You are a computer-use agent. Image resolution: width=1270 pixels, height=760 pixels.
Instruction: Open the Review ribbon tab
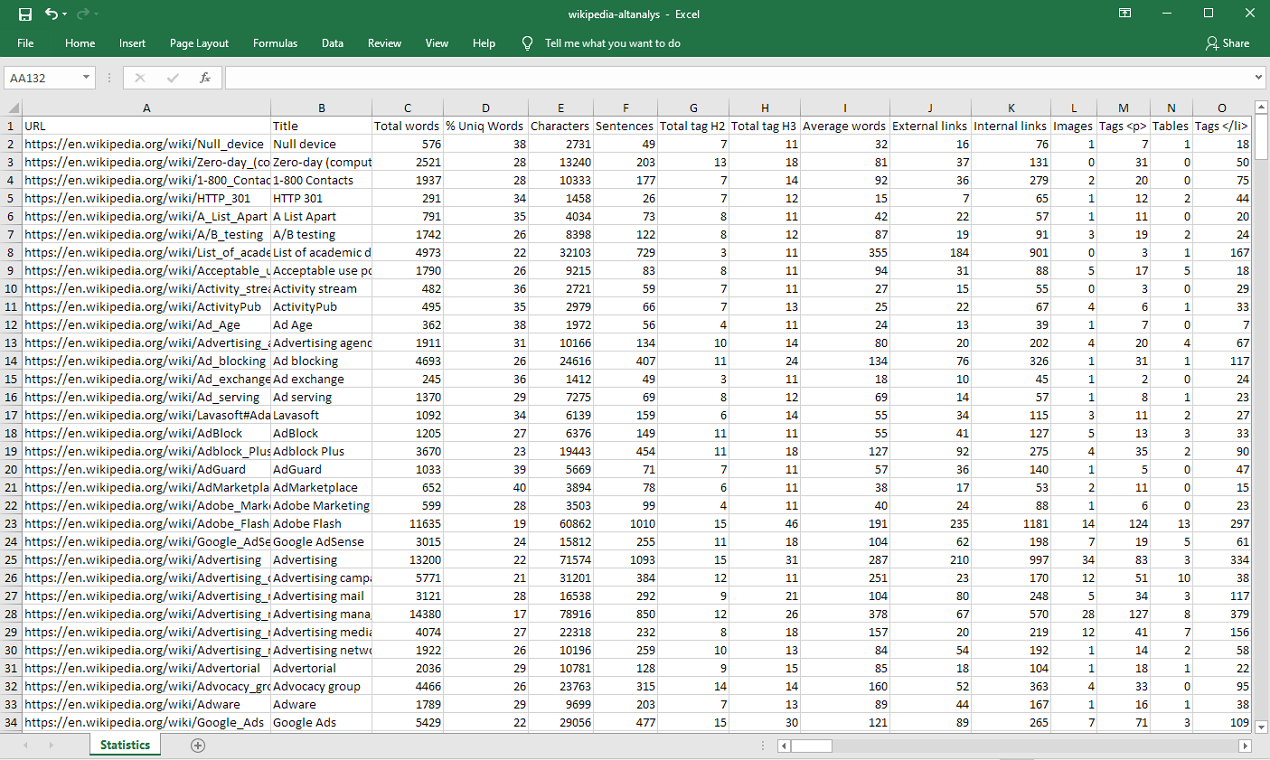[384, 43]
